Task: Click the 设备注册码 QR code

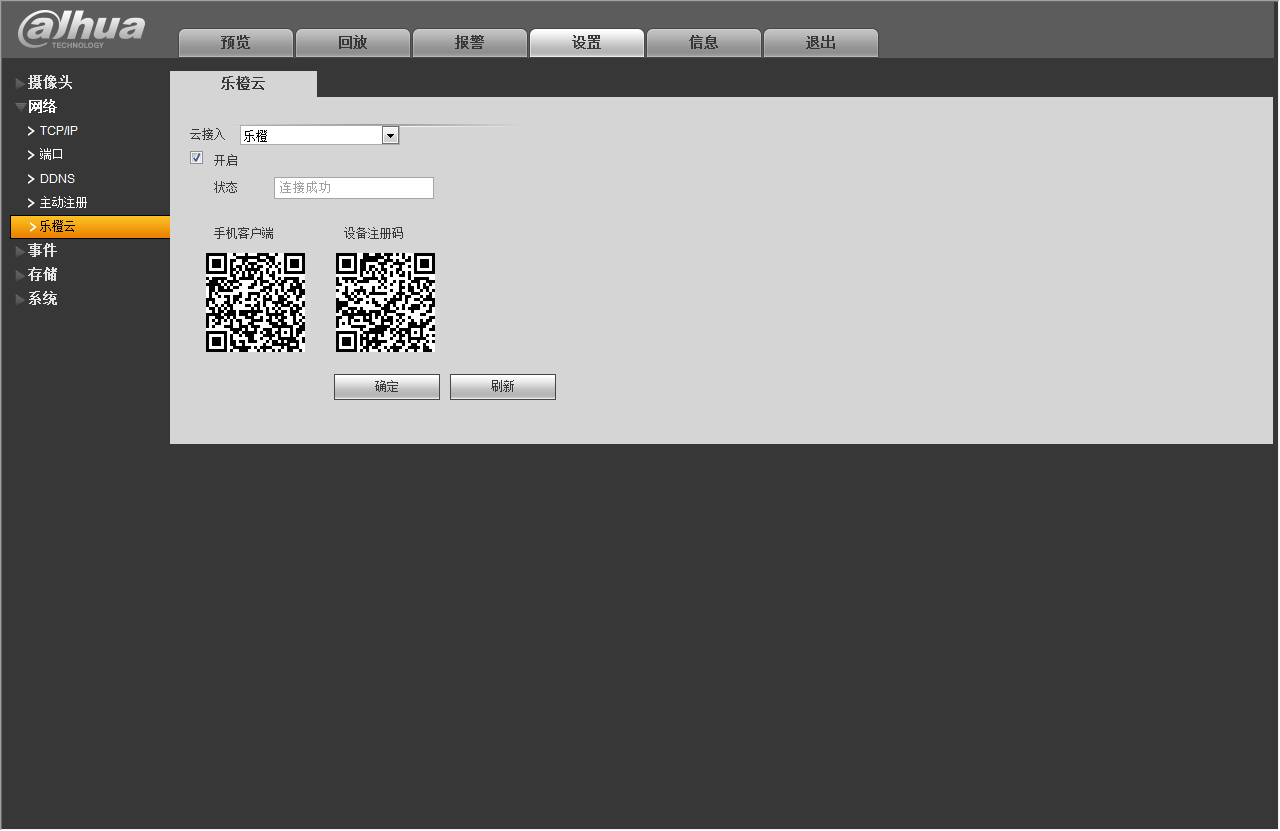Action: pyautogui.click(x=385, y=302)
